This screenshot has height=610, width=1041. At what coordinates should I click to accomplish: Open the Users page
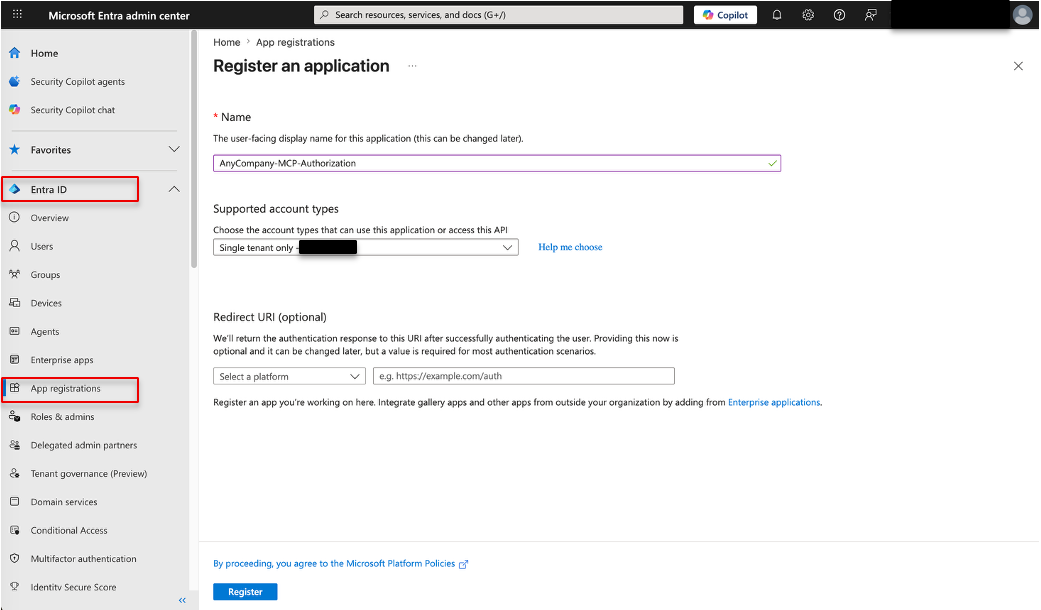point(41,246)
